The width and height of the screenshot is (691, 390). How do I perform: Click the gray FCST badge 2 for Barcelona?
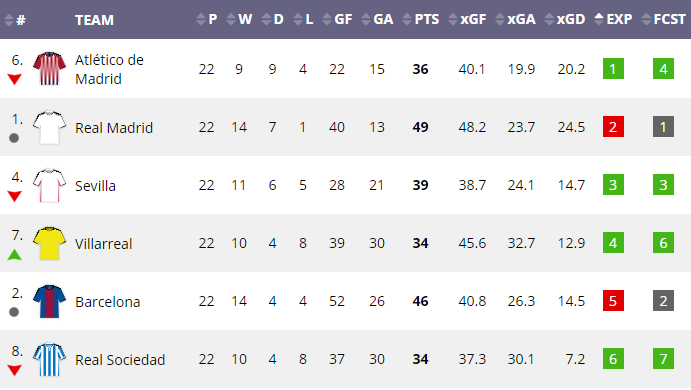(x=663, y=301)
